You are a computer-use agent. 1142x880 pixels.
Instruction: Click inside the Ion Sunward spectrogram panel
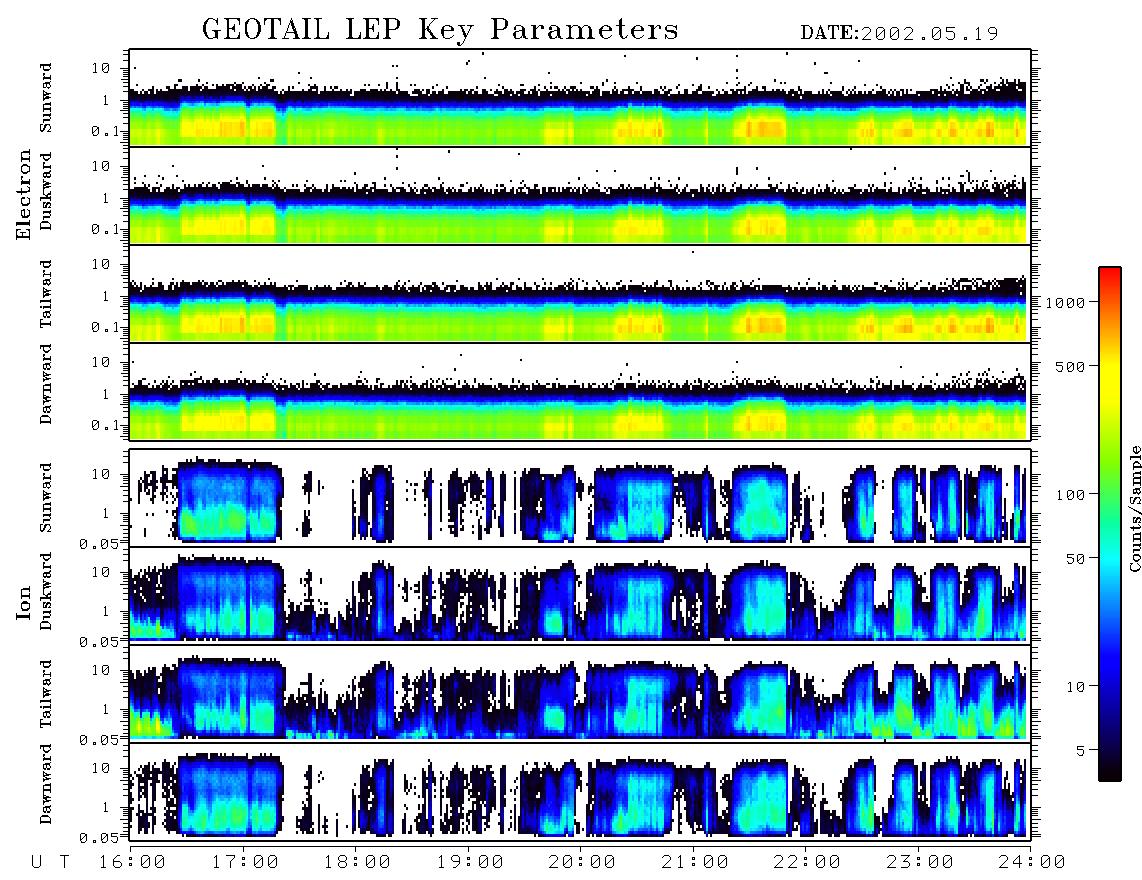[580, 497]
